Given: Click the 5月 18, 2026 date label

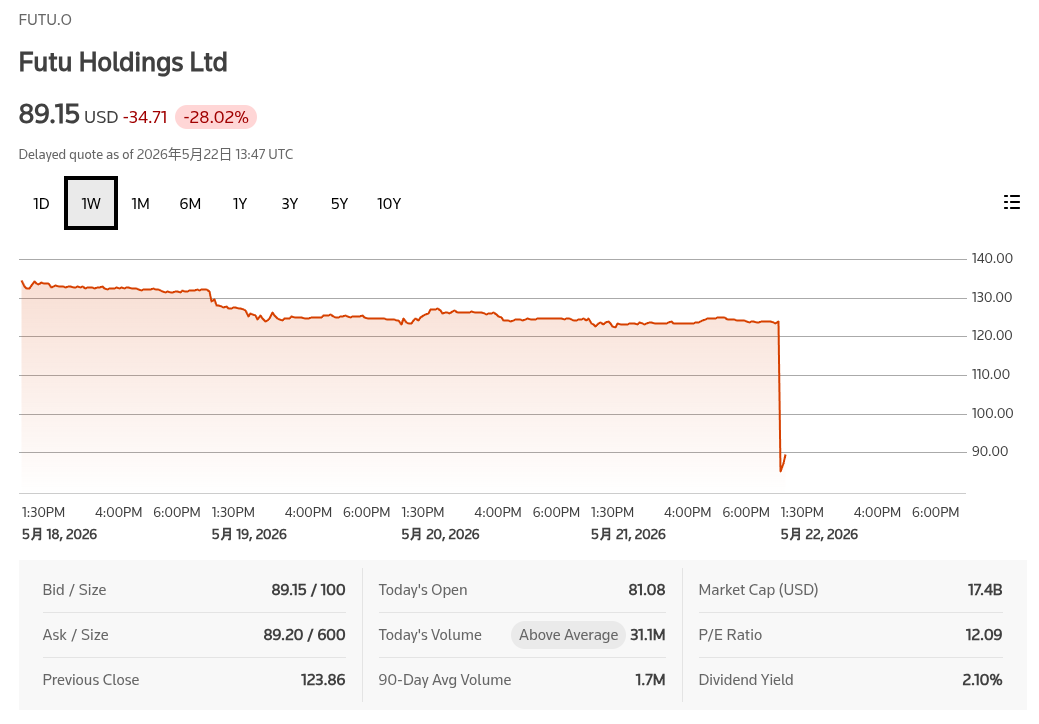Looking at the screenshot, I should click(60, 535).
